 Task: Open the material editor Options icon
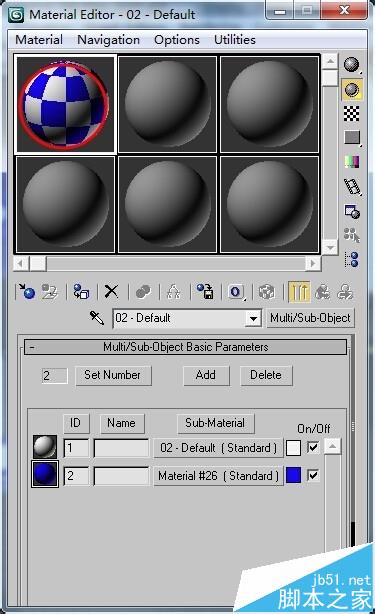click(352, 211)
